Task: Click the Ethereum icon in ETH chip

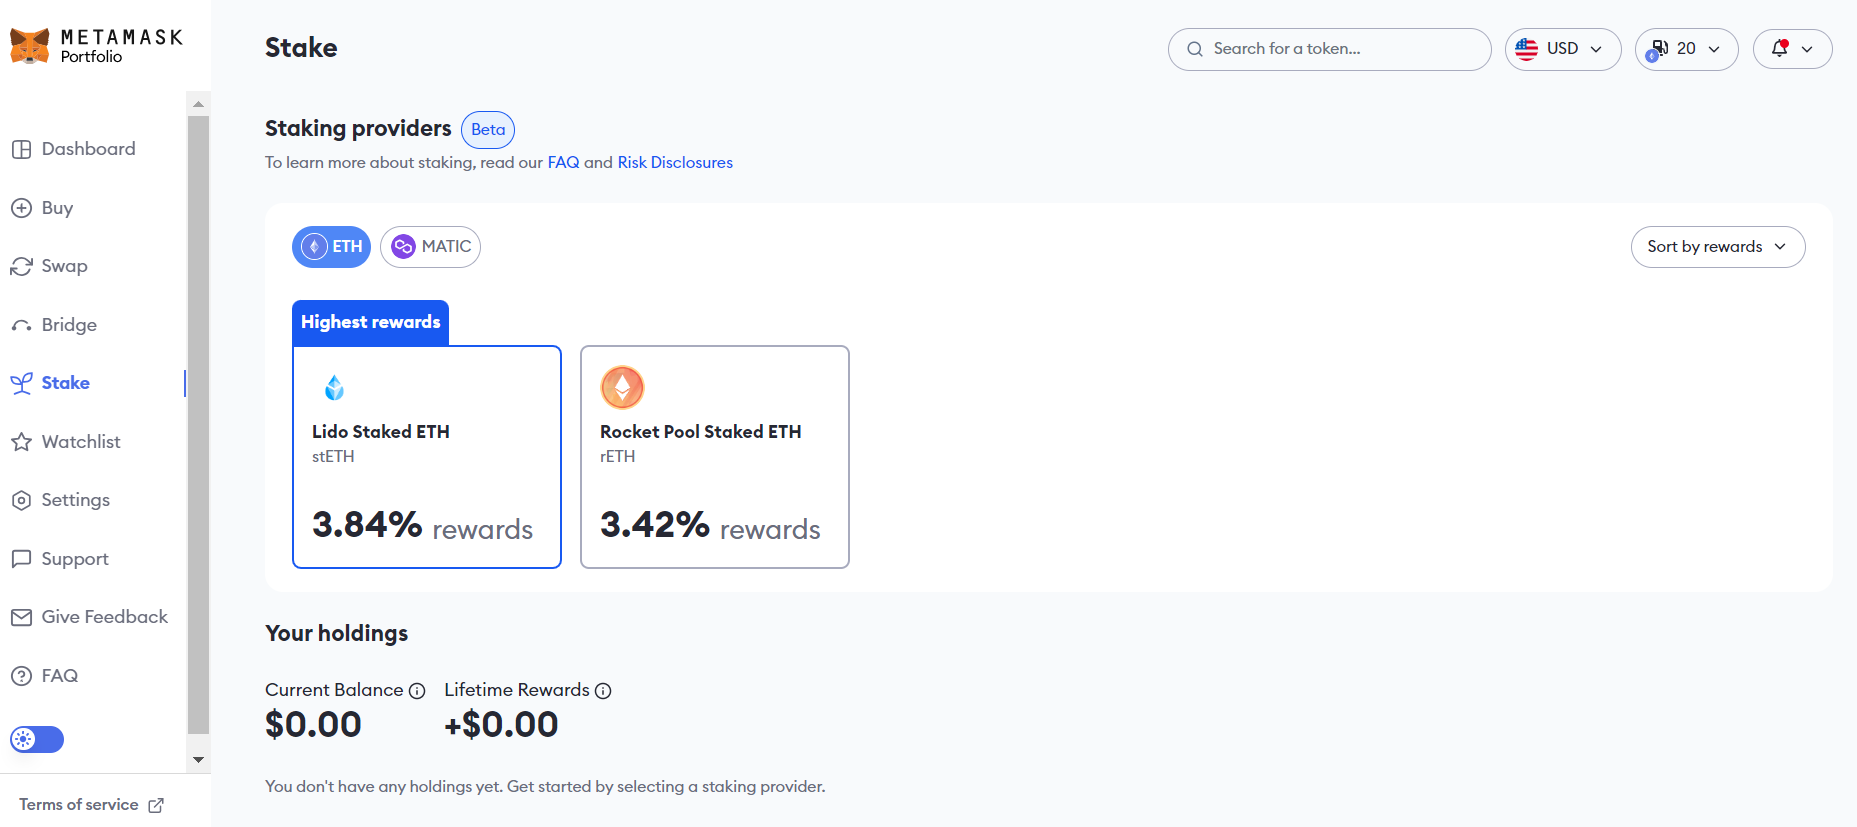Action: coord(314,247)
